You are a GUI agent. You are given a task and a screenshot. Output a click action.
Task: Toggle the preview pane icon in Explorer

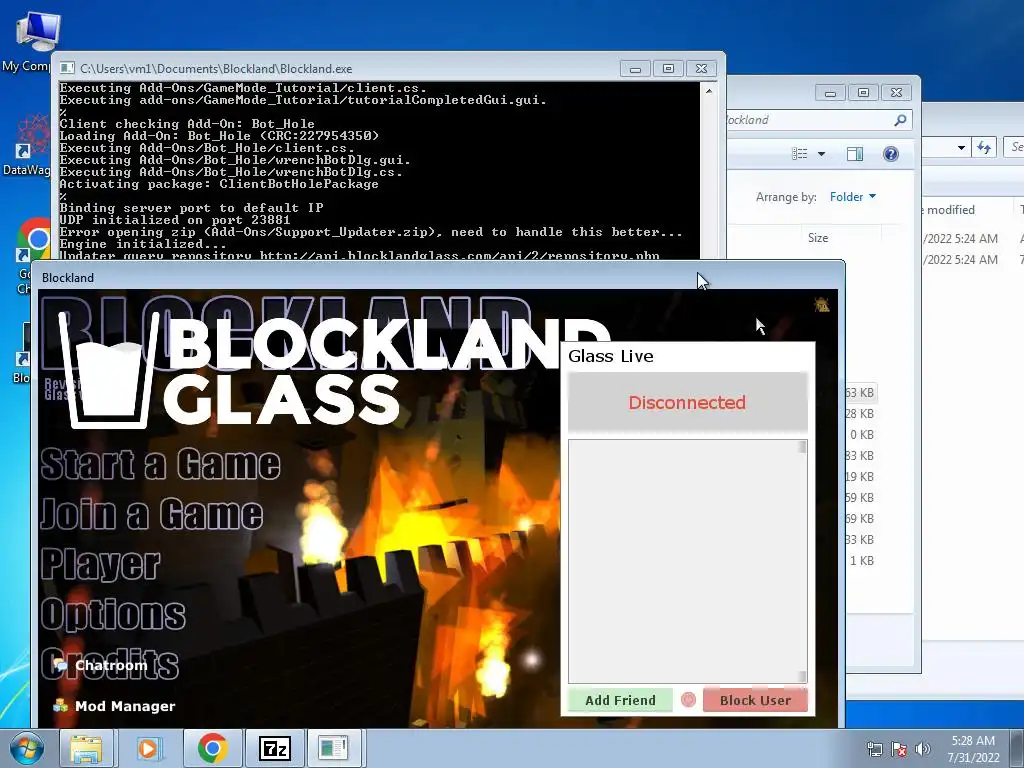coord(854,154)
